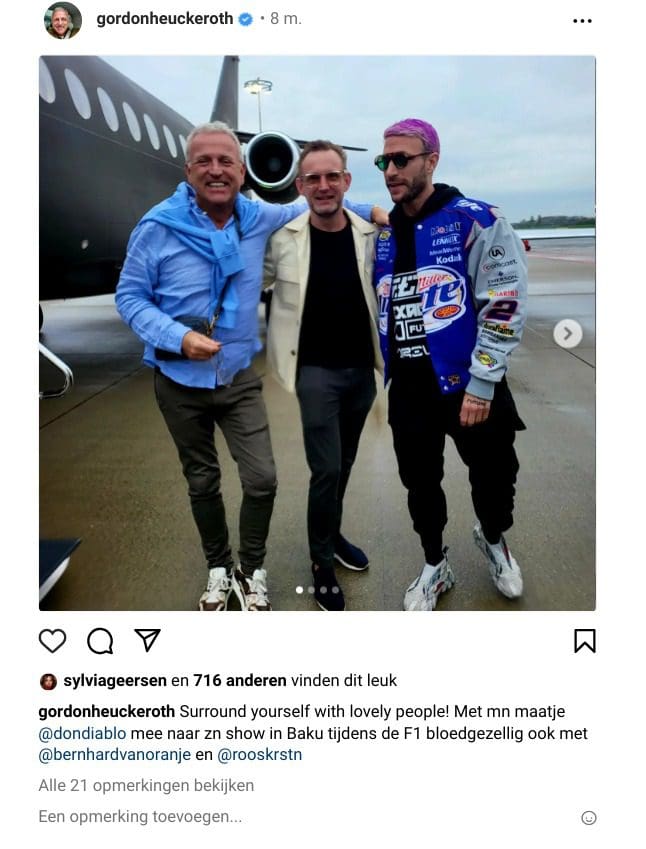Open the three-dot options menu
This screenshot has height=849, width=646.
(582, 21)
